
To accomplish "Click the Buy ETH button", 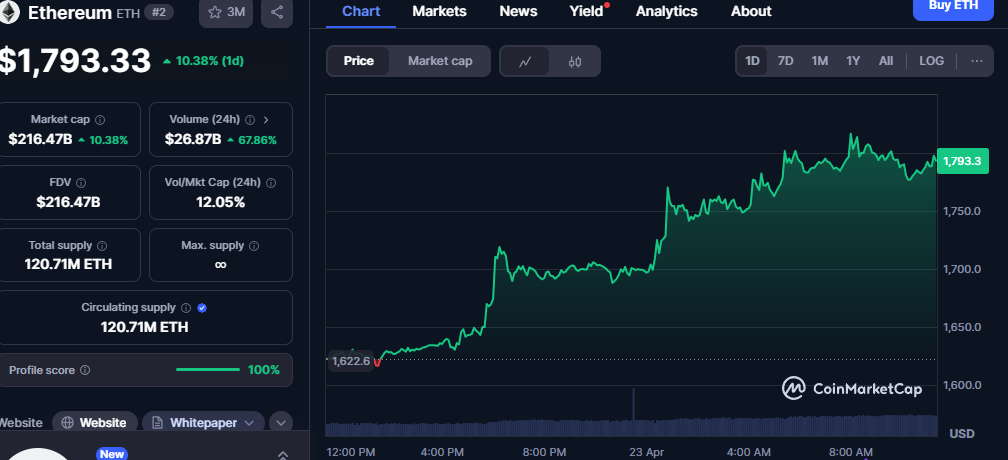I will point(953,8).
